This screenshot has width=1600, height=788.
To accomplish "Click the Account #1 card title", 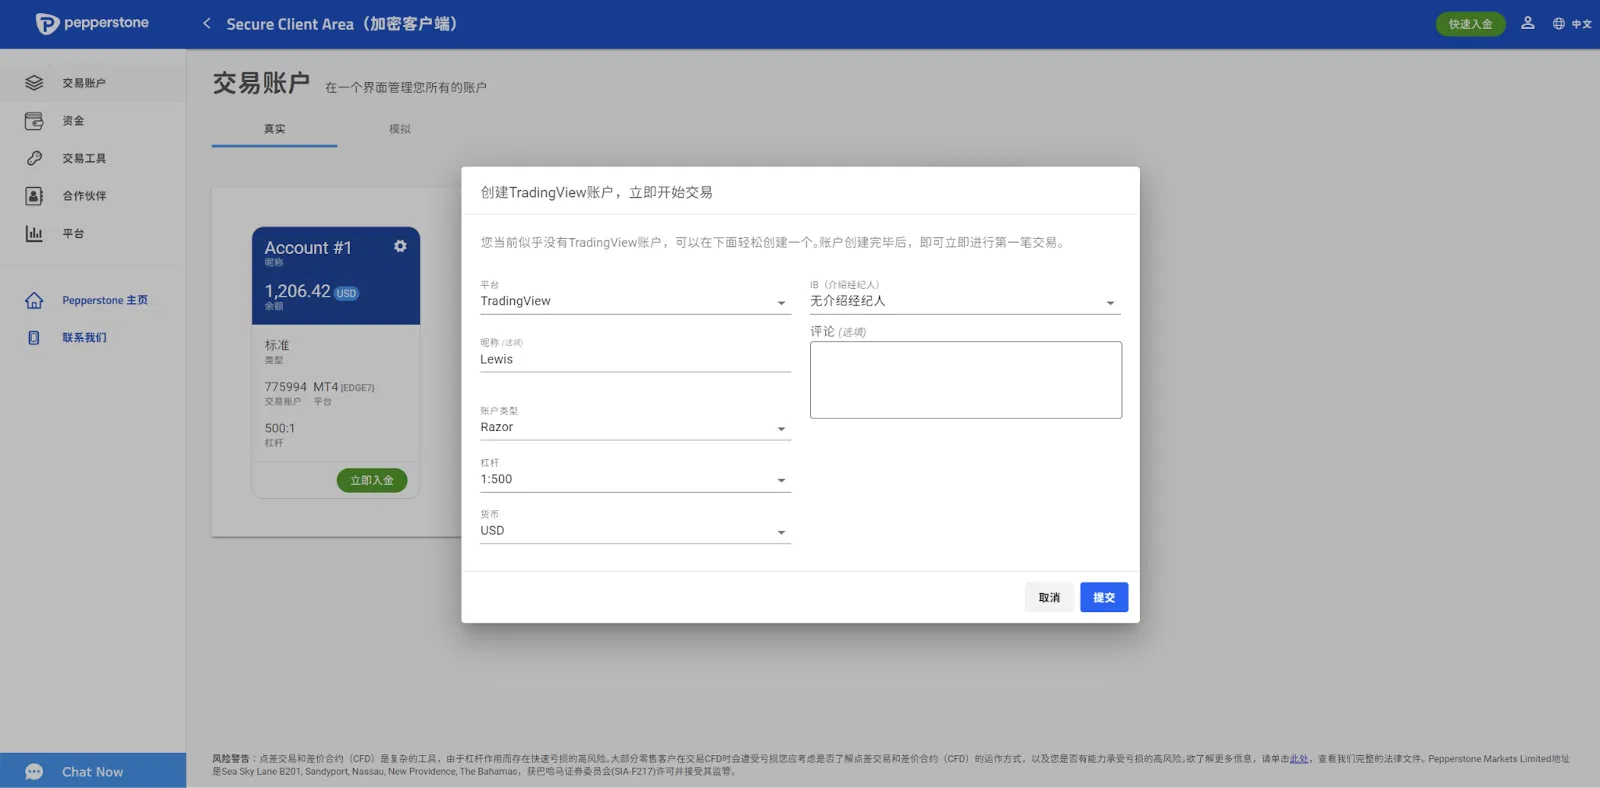I will click(308, 248).
